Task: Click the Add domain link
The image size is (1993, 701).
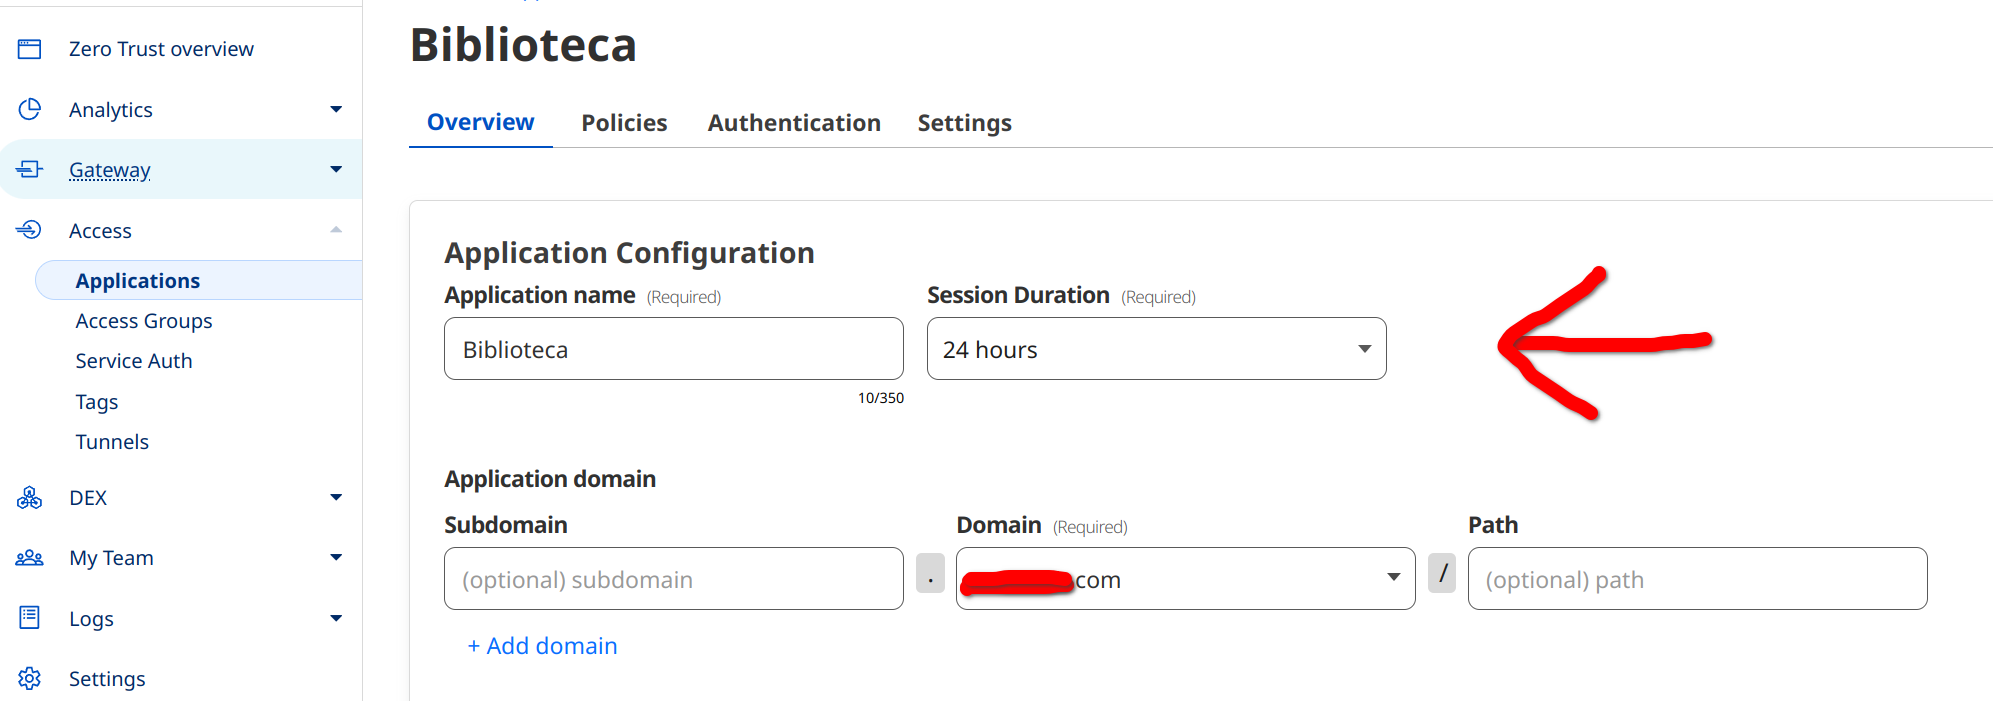Action: click(542, 646)
